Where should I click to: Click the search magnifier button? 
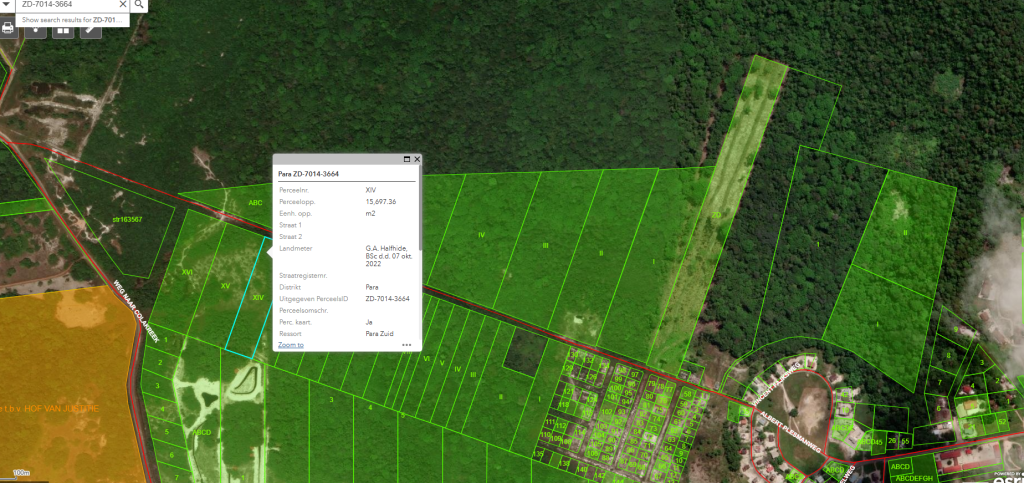tap(140, 5)
